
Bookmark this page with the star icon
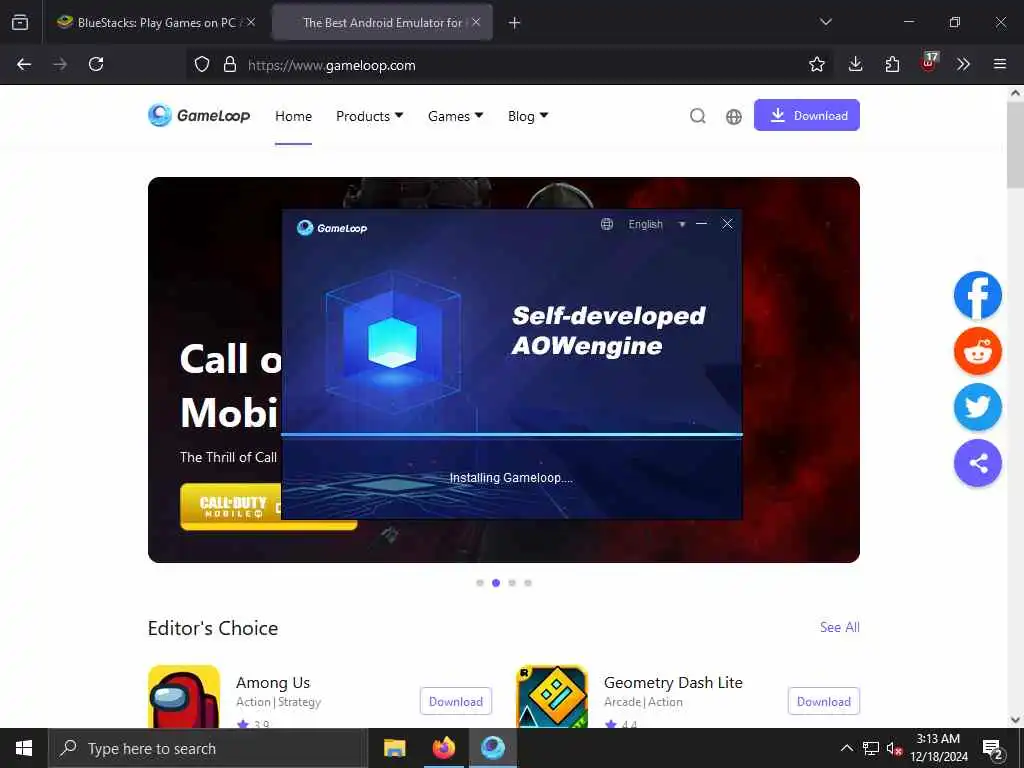(x=816, y=64)
